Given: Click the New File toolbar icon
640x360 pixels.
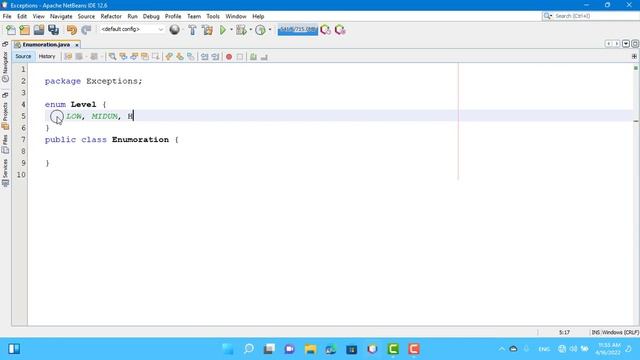Looking at the screenshot, I should [11, 30].
